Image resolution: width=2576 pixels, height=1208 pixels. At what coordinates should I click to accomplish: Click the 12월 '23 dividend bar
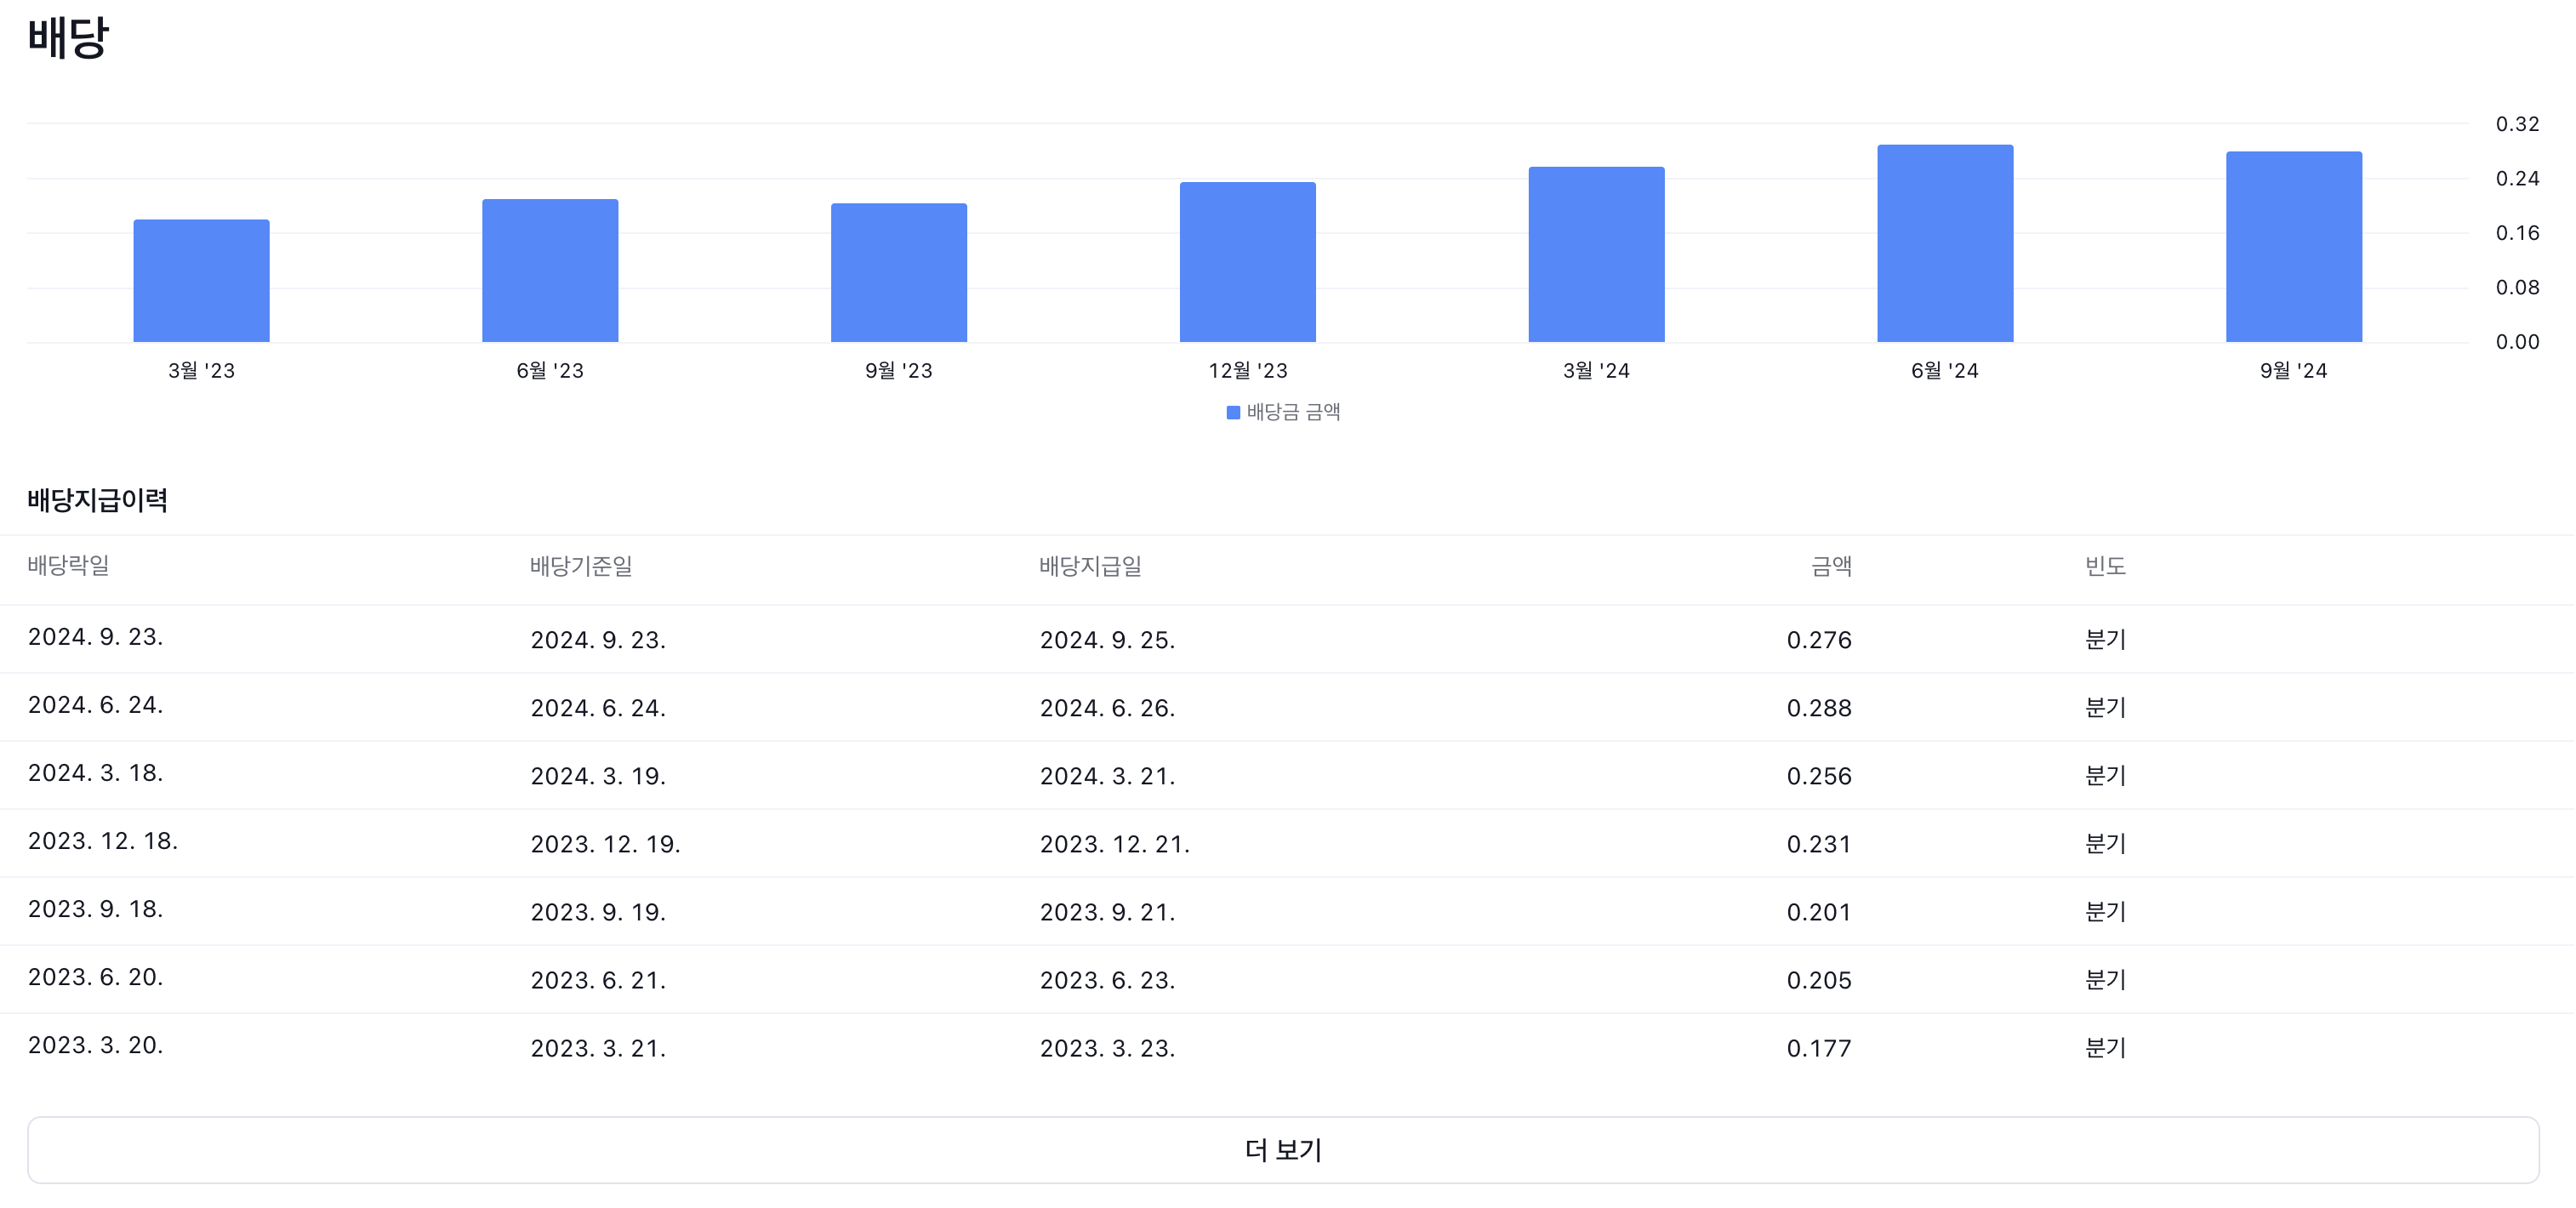1247,262
